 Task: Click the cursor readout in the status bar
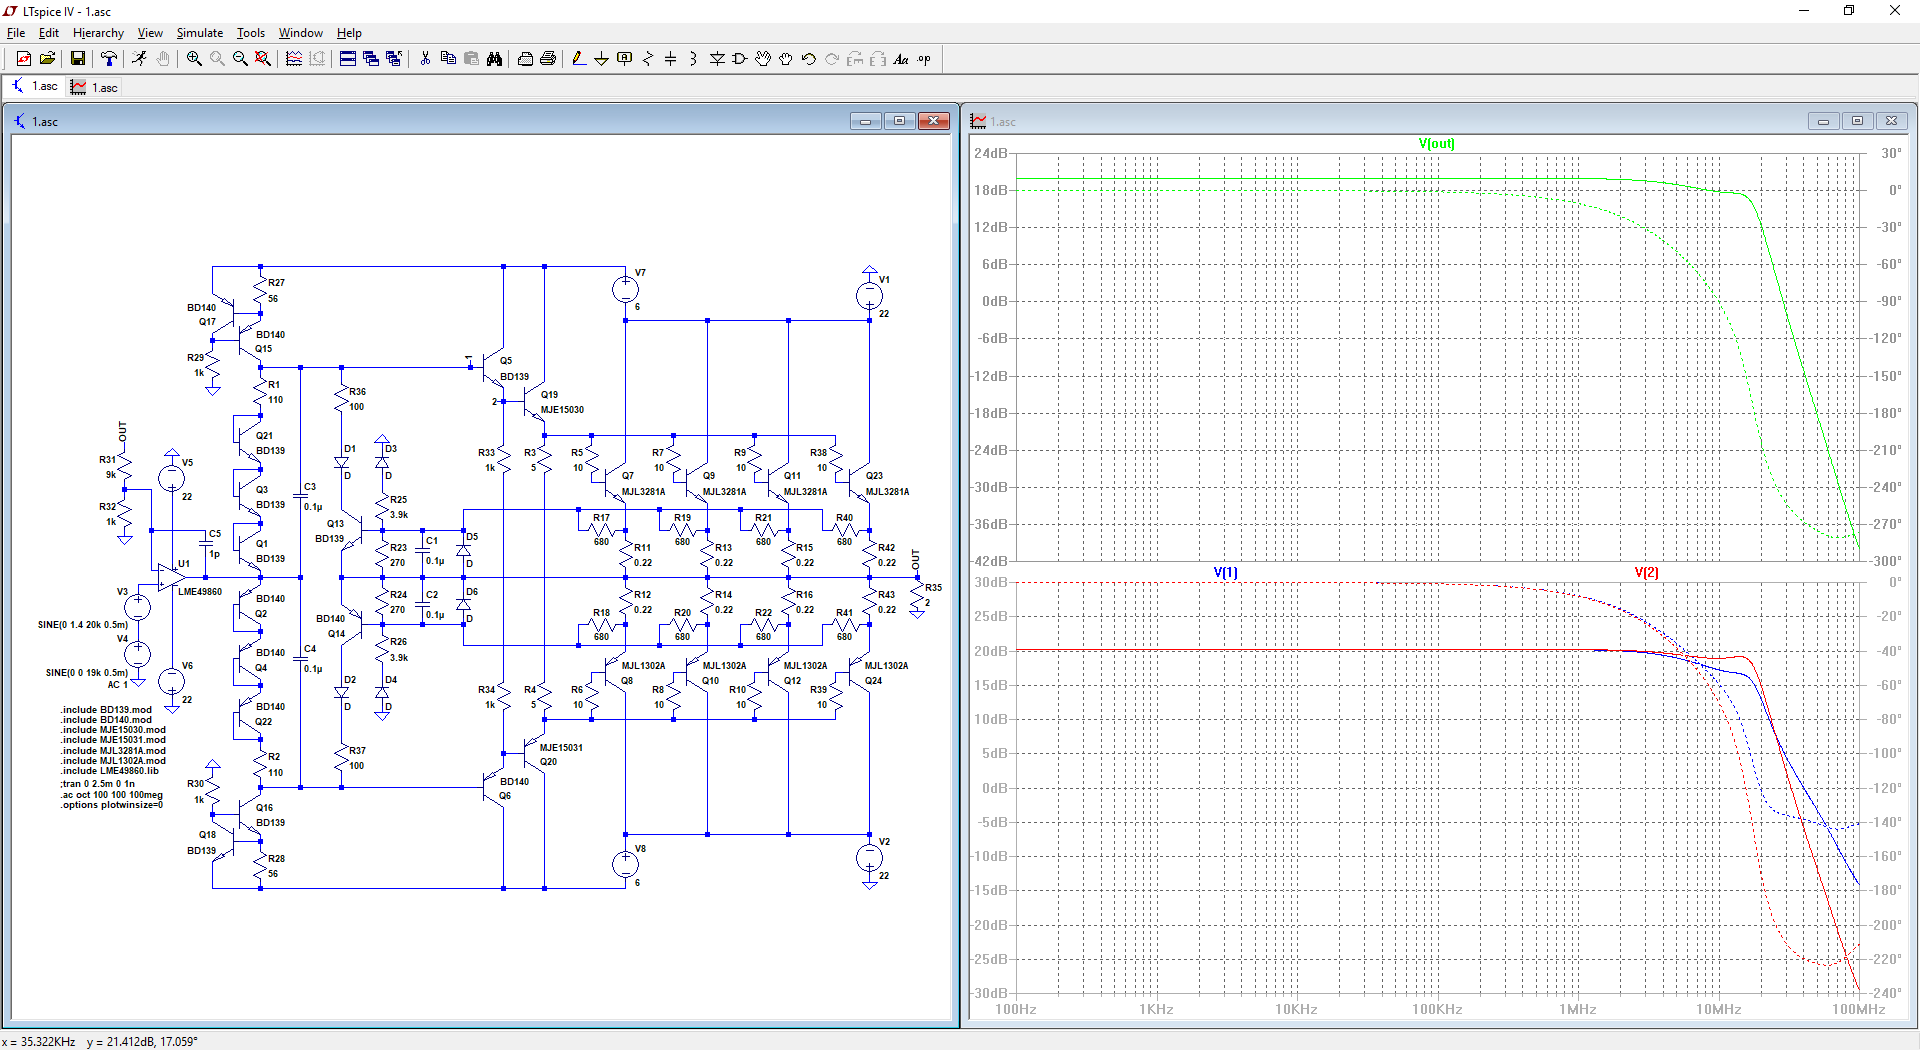coord(100,1041)
